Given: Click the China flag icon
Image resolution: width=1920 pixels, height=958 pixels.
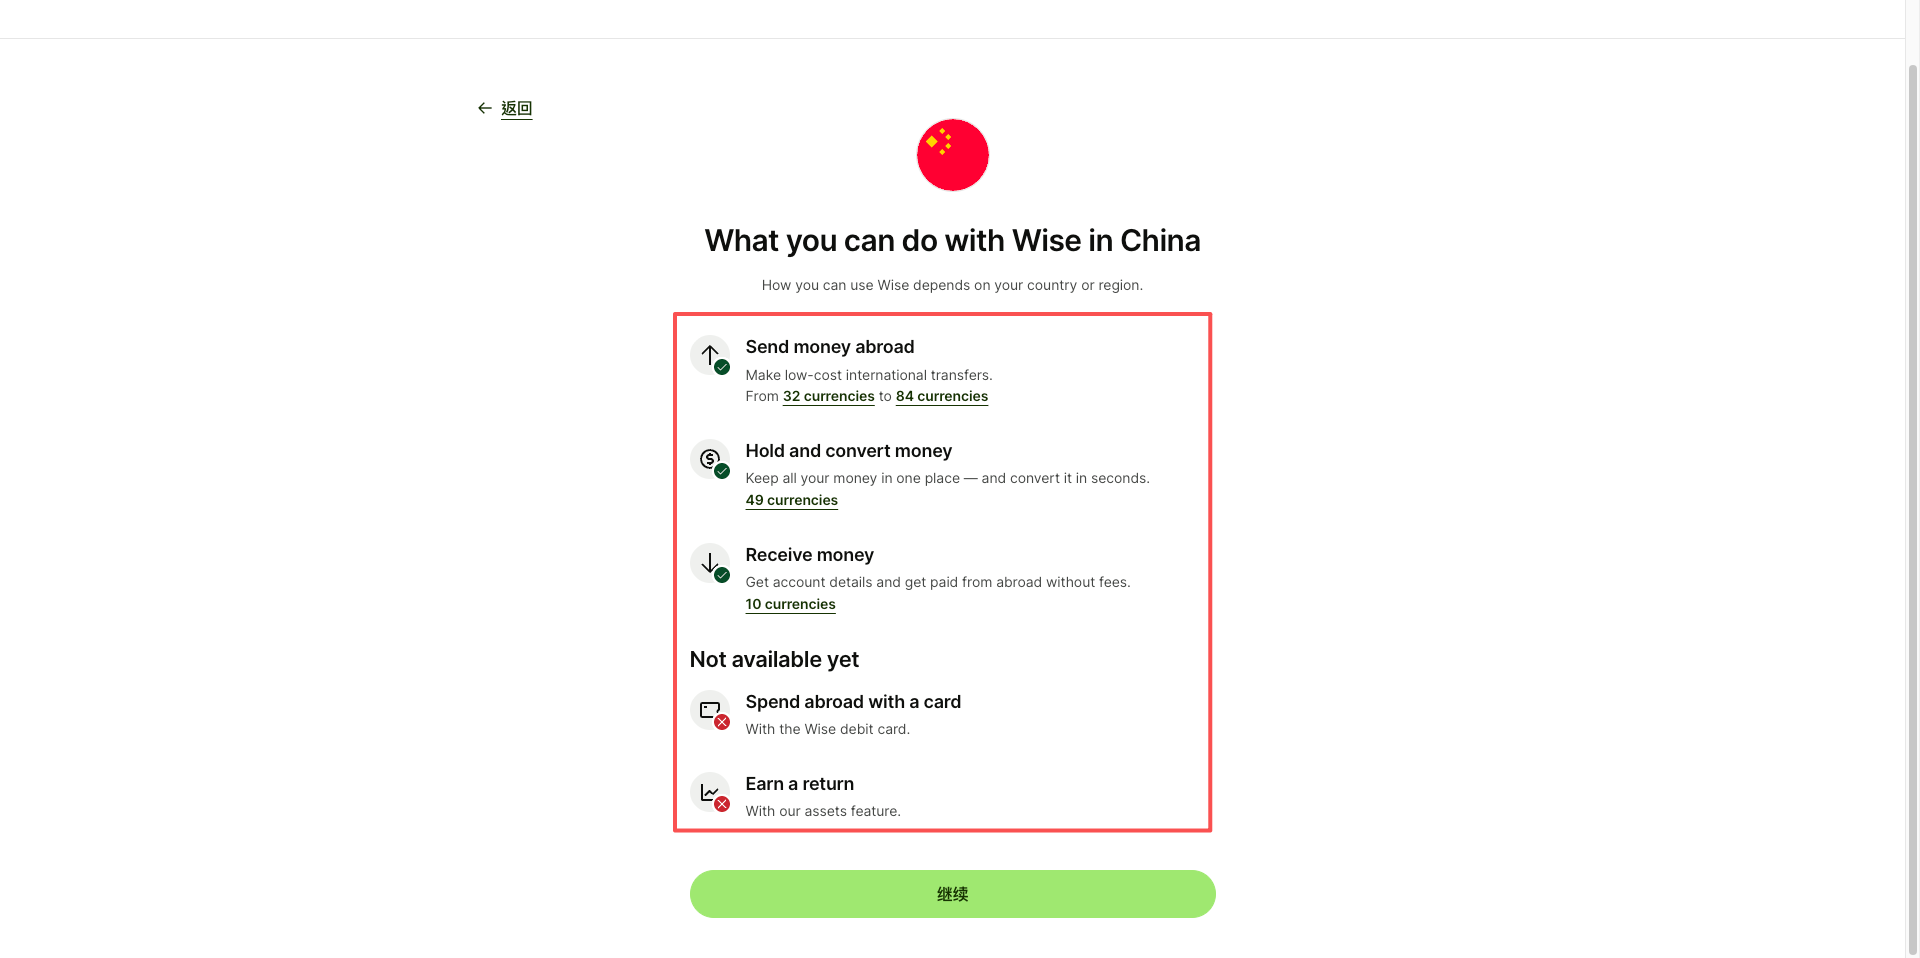Looking at the screenshot, I should 952,155.
